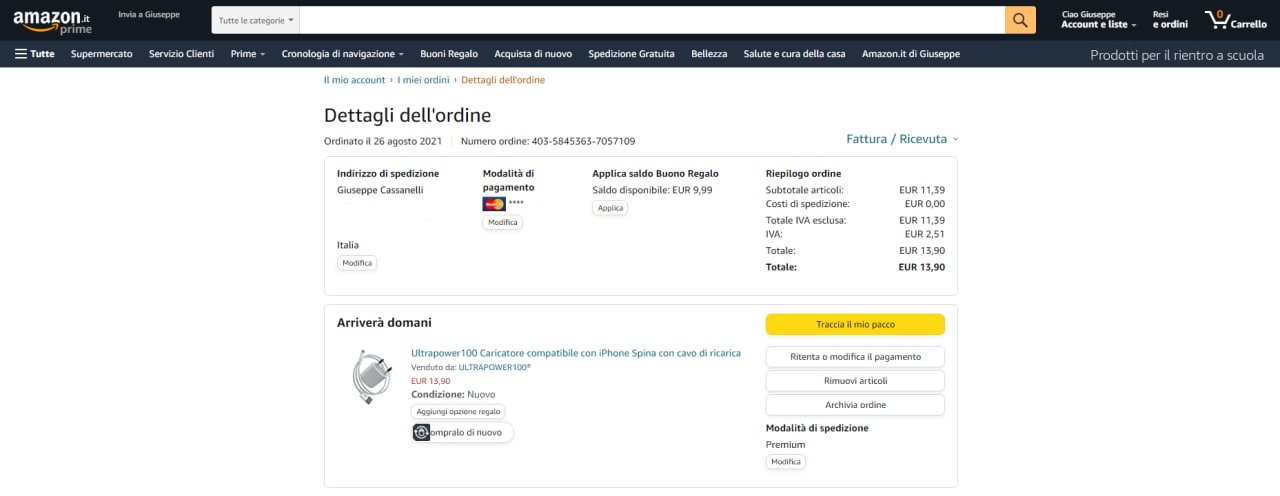
Task: Go to Supermercato in navigation bar
Action: [102, 54]
